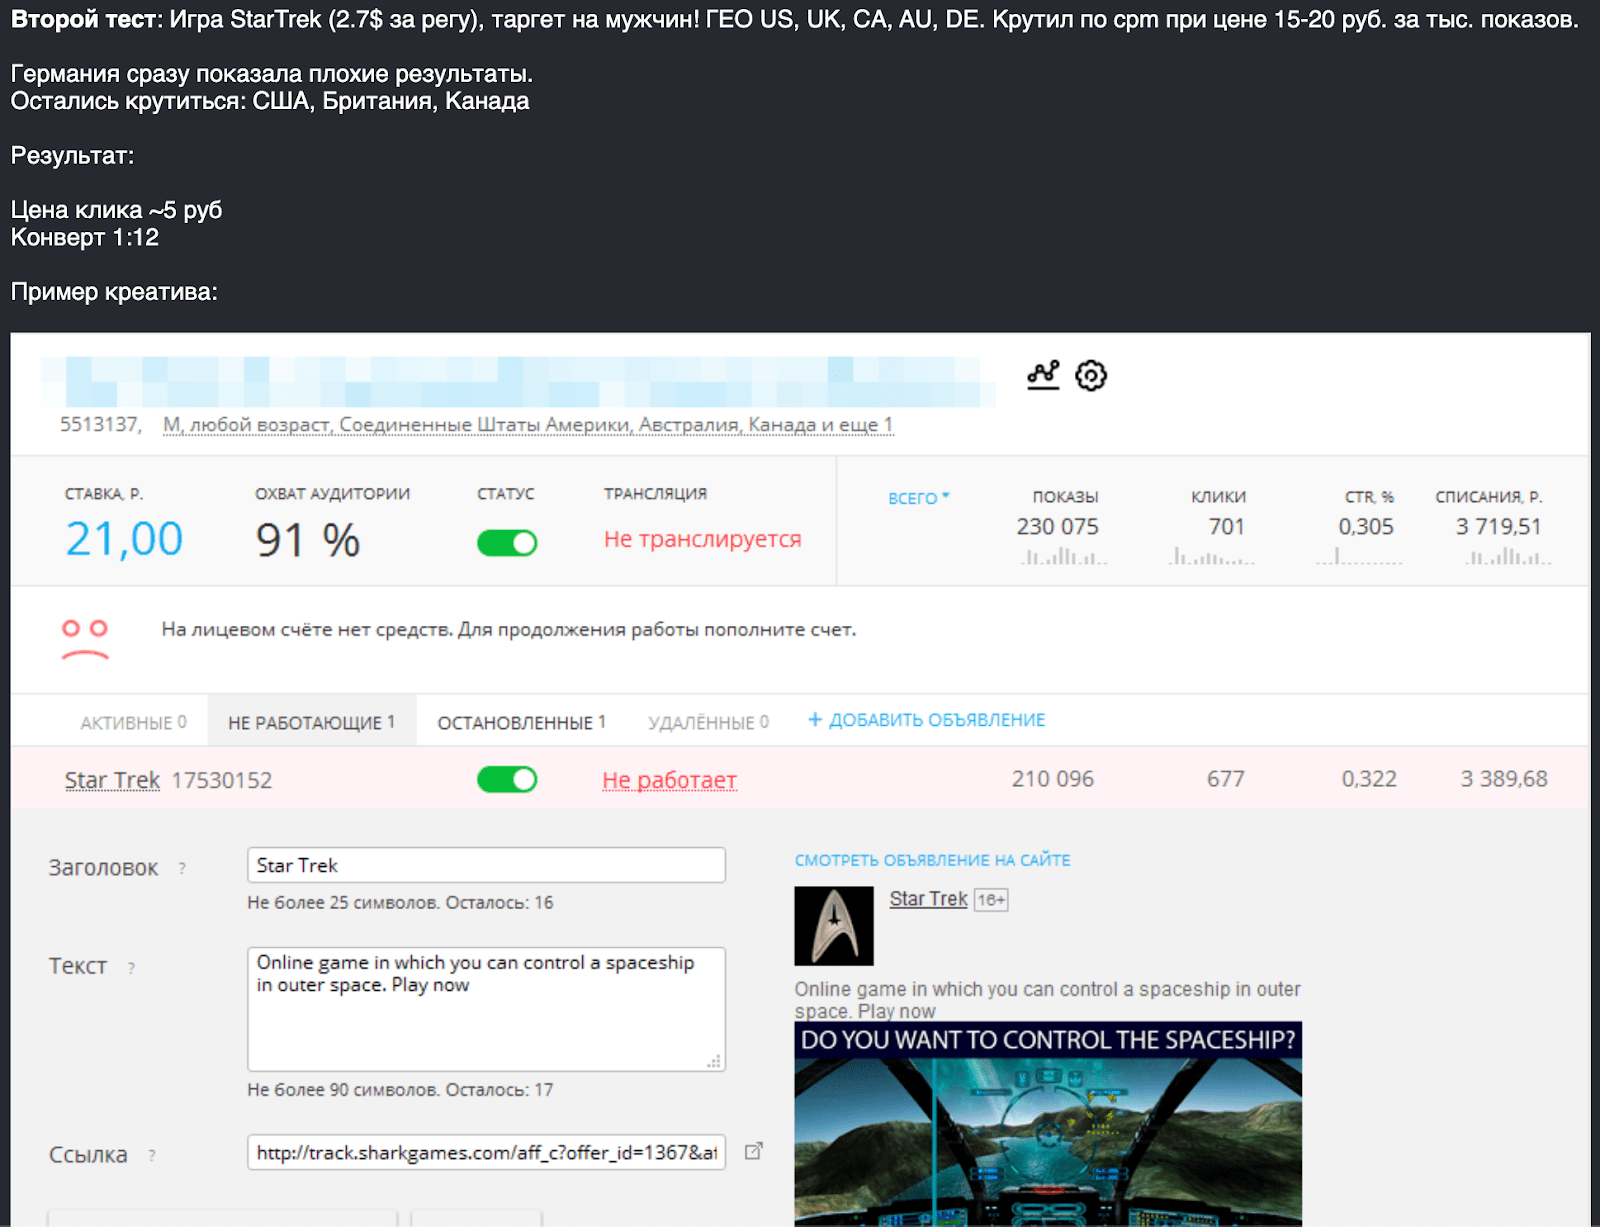Click the ad row spend 3 389,68
This screenshot has height=1227, width=1600.
click(1504, 779)
